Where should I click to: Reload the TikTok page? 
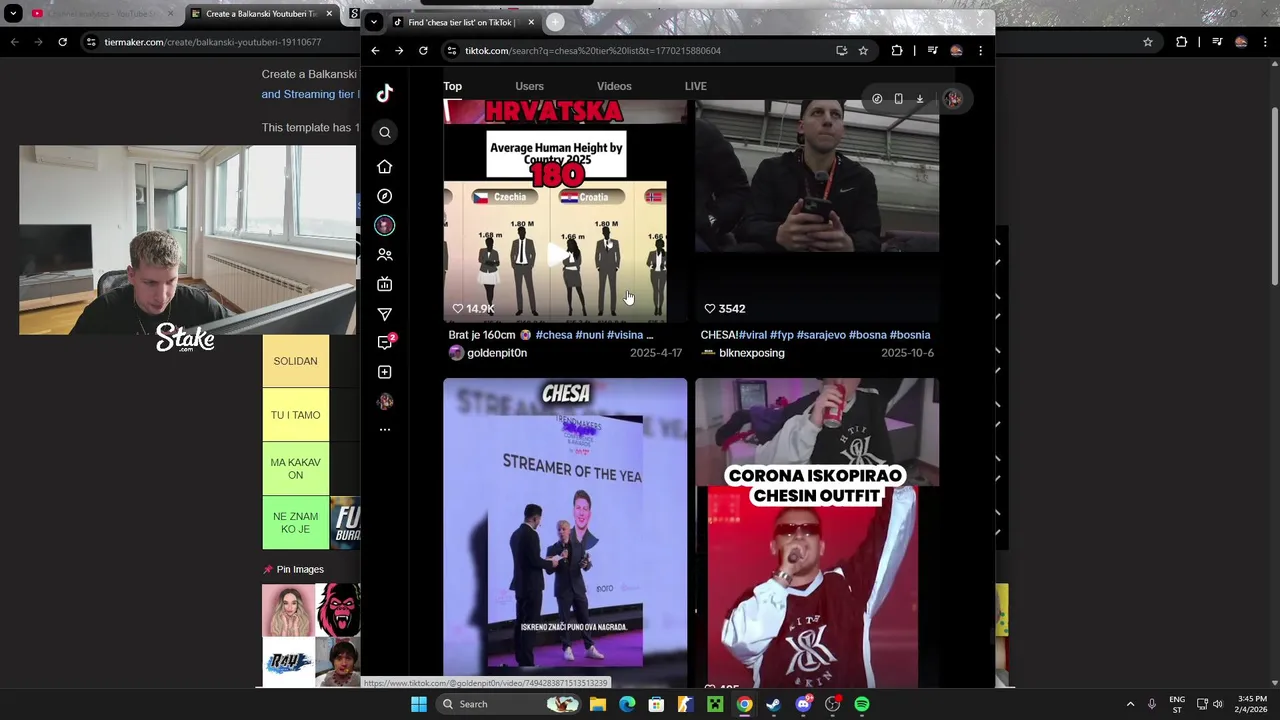point(423,51)
